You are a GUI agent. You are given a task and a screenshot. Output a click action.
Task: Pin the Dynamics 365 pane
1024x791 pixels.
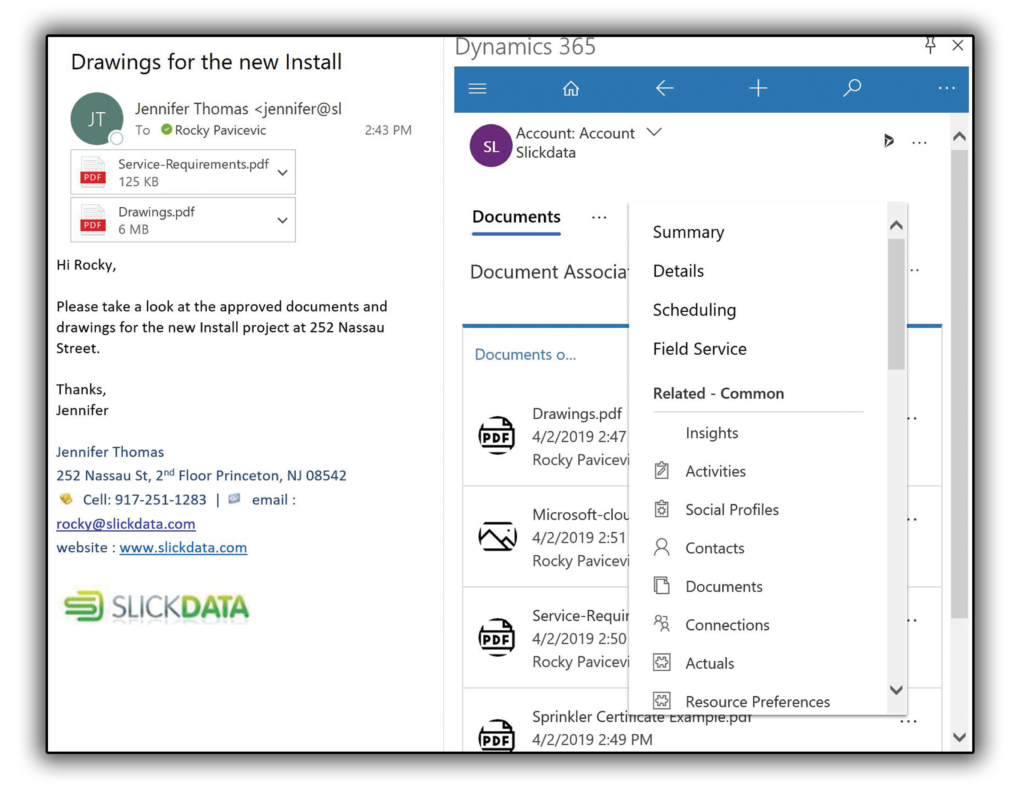pos(930,45)
